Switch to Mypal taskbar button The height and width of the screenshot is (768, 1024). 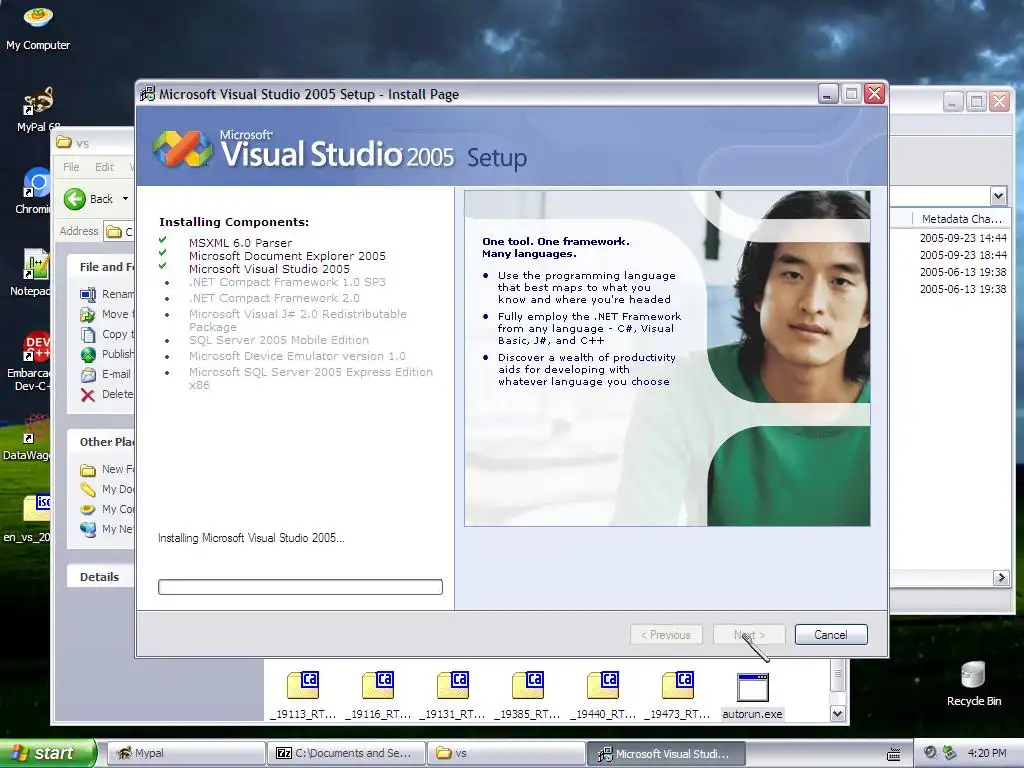(185, 753)
